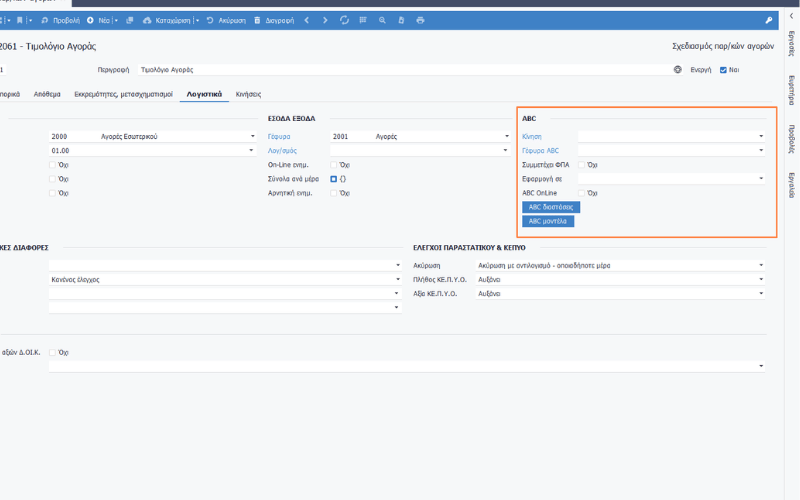Viewport: 800px width, 500px height.
Task: Click the Διαγραφή toolbar button
Action: [274, 20]
